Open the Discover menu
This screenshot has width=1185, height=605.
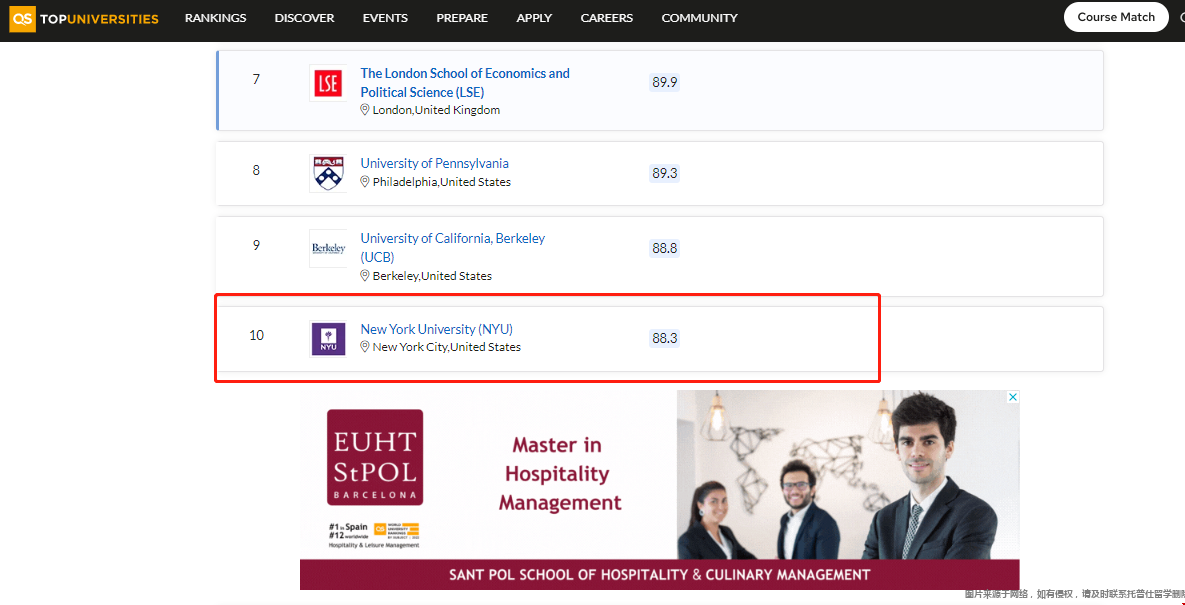pos(304,18)
